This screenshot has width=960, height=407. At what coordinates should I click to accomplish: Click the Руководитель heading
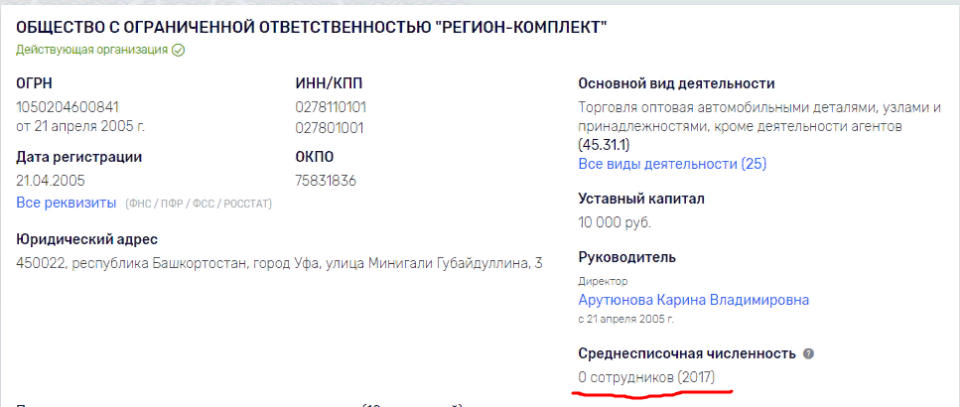[x=627, y=257]
